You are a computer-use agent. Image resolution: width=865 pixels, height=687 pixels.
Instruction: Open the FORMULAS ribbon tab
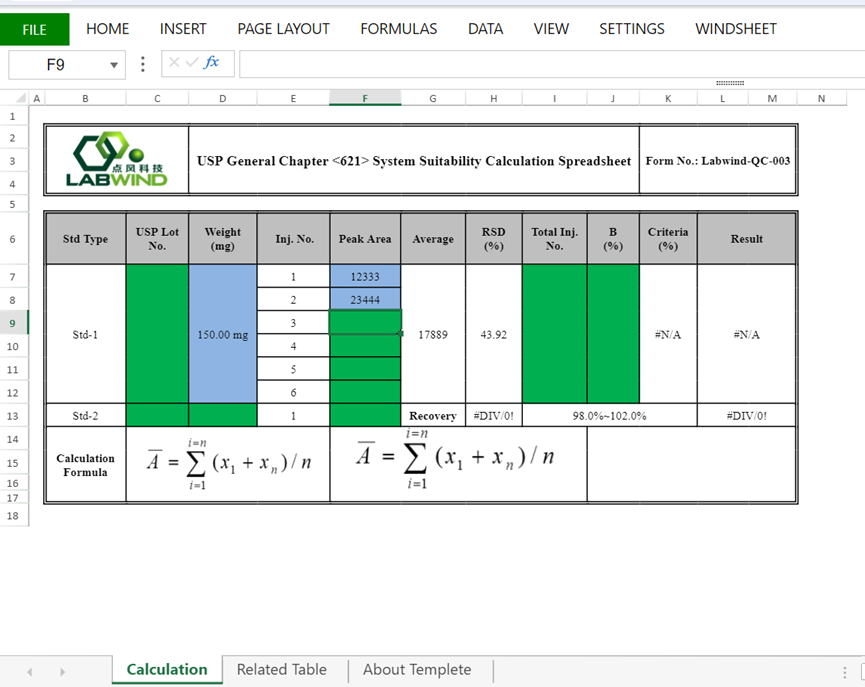pyautogui.click(x=398, y=29)
